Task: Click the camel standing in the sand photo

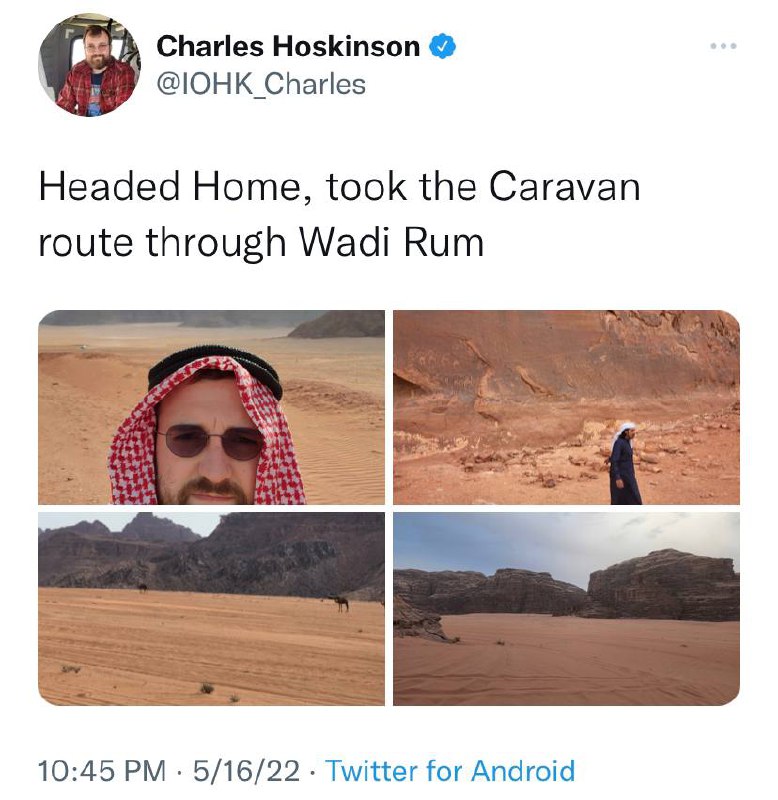Action: (x=339, y=603)
